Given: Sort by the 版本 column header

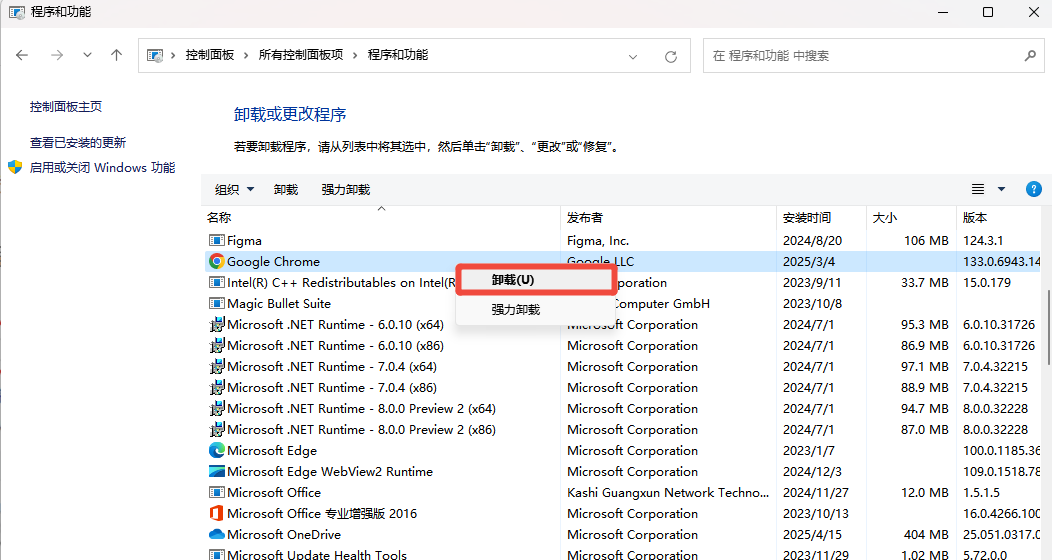Looking at the screenshot, I should (999, 217).
